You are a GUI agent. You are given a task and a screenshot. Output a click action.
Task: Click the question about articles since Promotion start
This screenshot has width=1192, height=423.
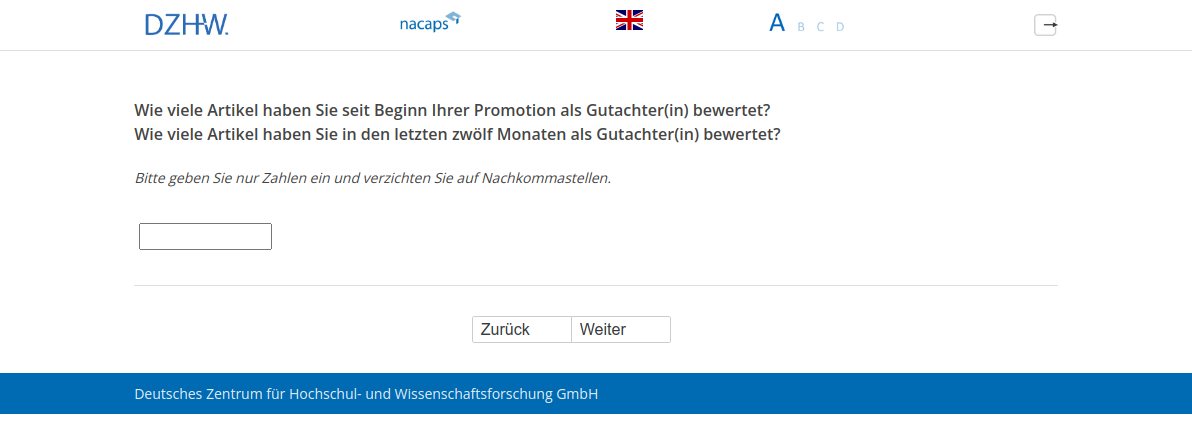point(452,110)
